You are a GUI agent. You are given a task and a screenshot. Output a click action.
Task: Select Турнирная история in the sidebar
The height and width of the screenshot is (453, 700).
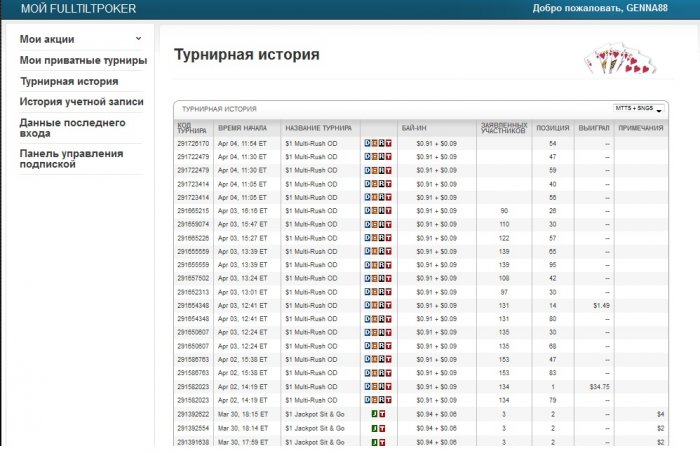pos(69,81)
